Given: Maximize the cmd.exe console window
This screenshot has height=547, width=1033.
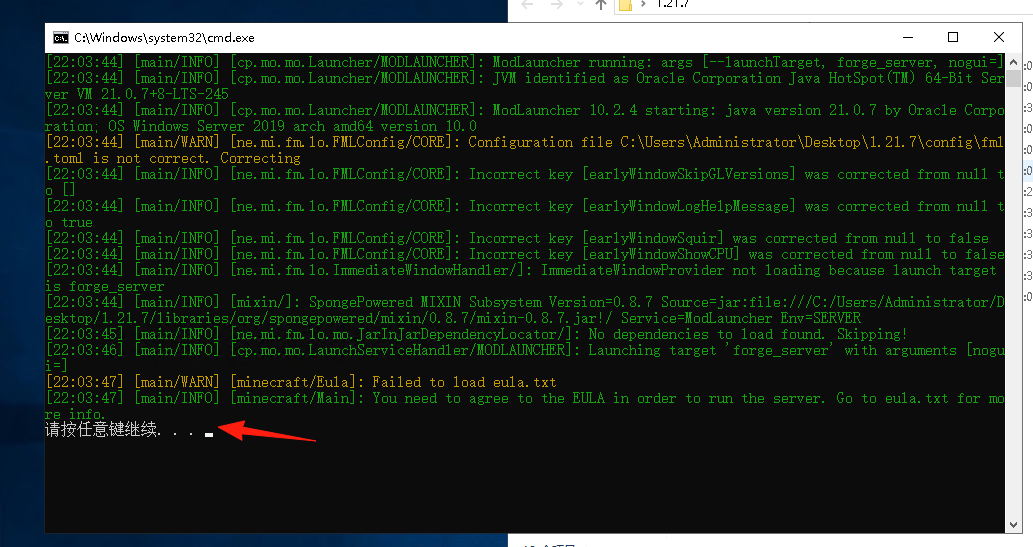Looking at the screenshot, I should coord(953,38).
